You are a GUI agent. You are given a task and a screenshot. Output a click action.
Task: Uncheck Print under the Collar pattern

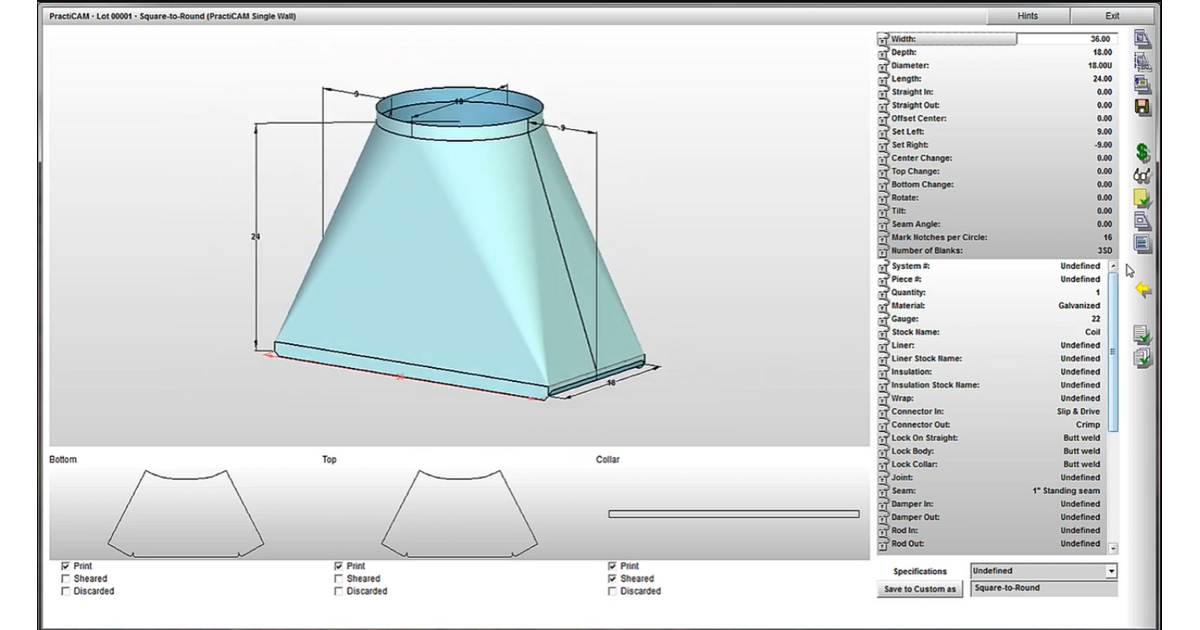click(x=613, y=566)
